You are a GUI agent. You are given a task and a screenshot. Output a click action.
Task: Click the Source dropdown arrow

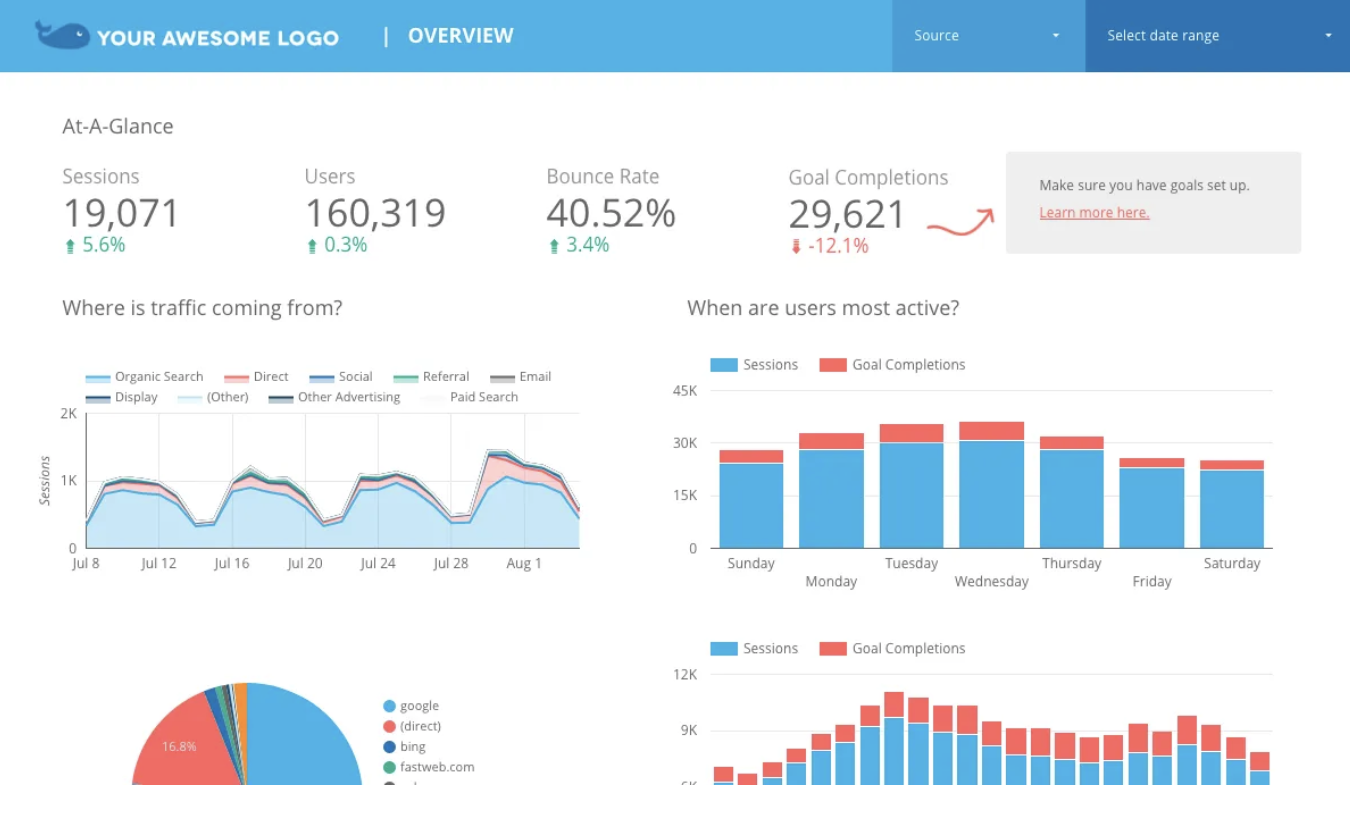pyautogui.click(x=1055, y=36)
